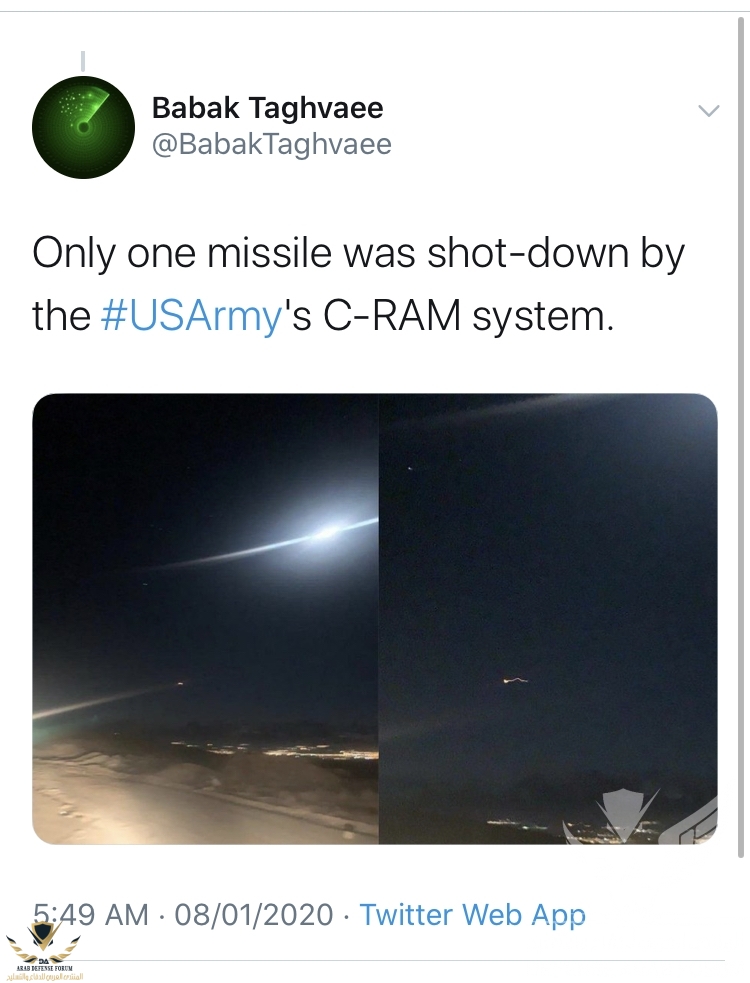The width and height of the screenshot is (750, 983).
Task: Open the Twitter Web App link
Action: 472,914
